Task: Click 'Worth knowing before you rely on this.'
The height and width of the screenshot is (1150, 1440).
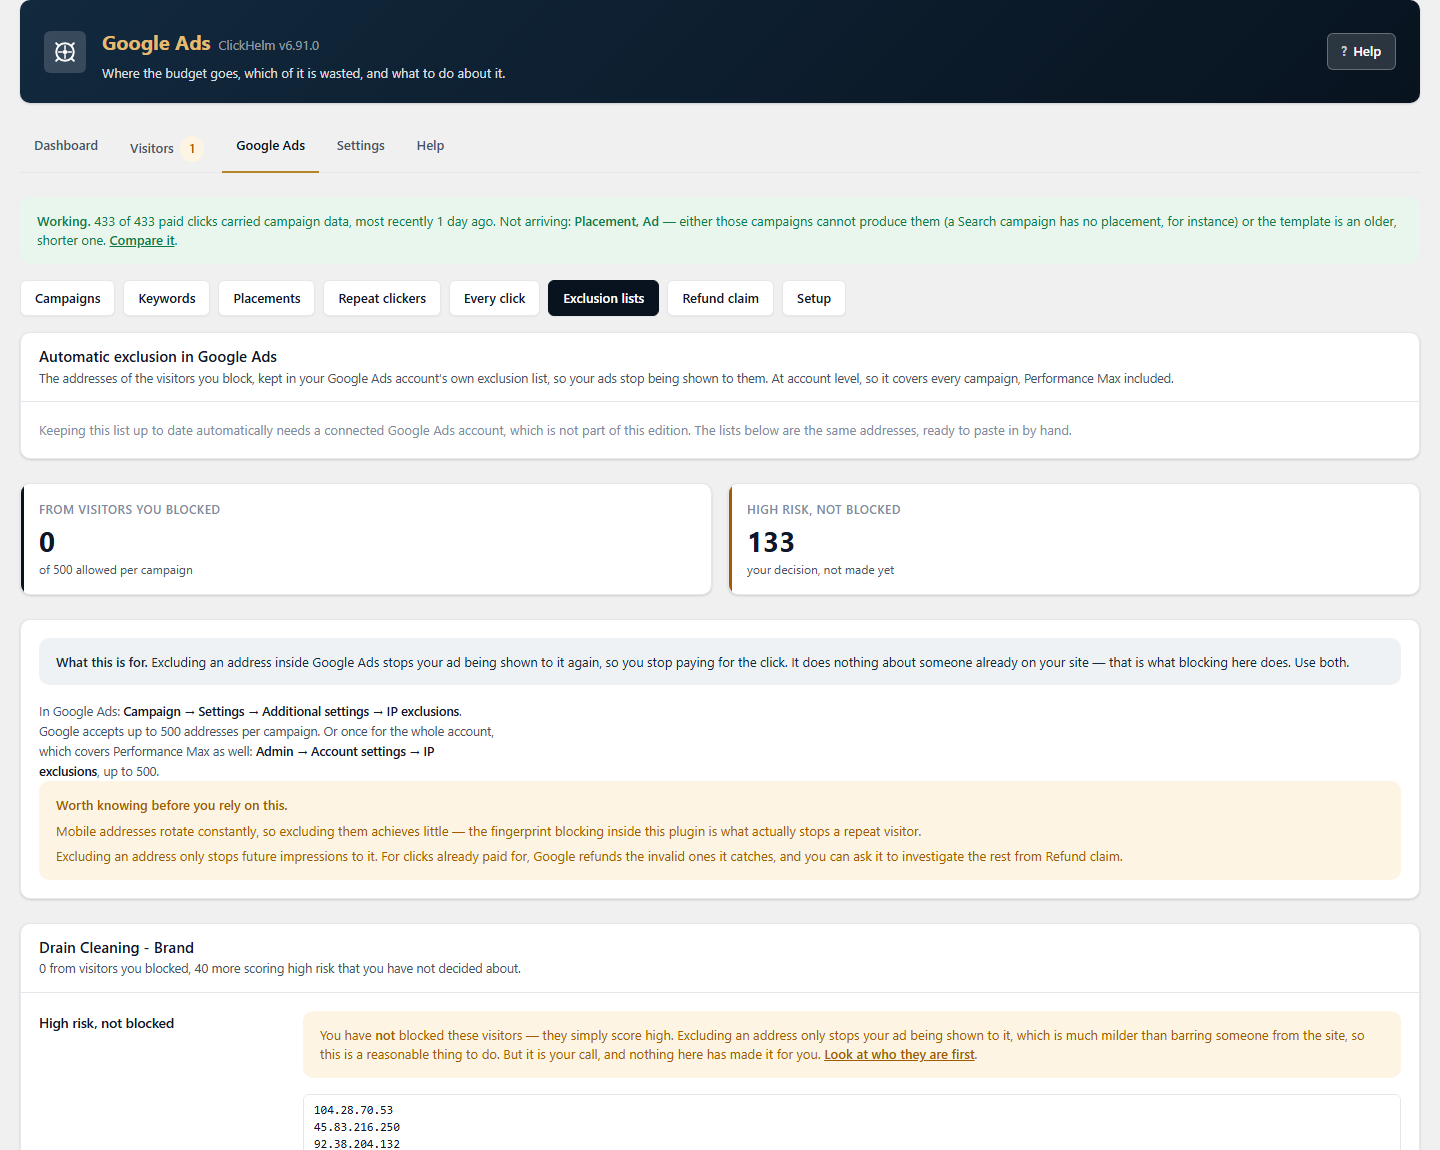Action: click(x=172, y=806)
